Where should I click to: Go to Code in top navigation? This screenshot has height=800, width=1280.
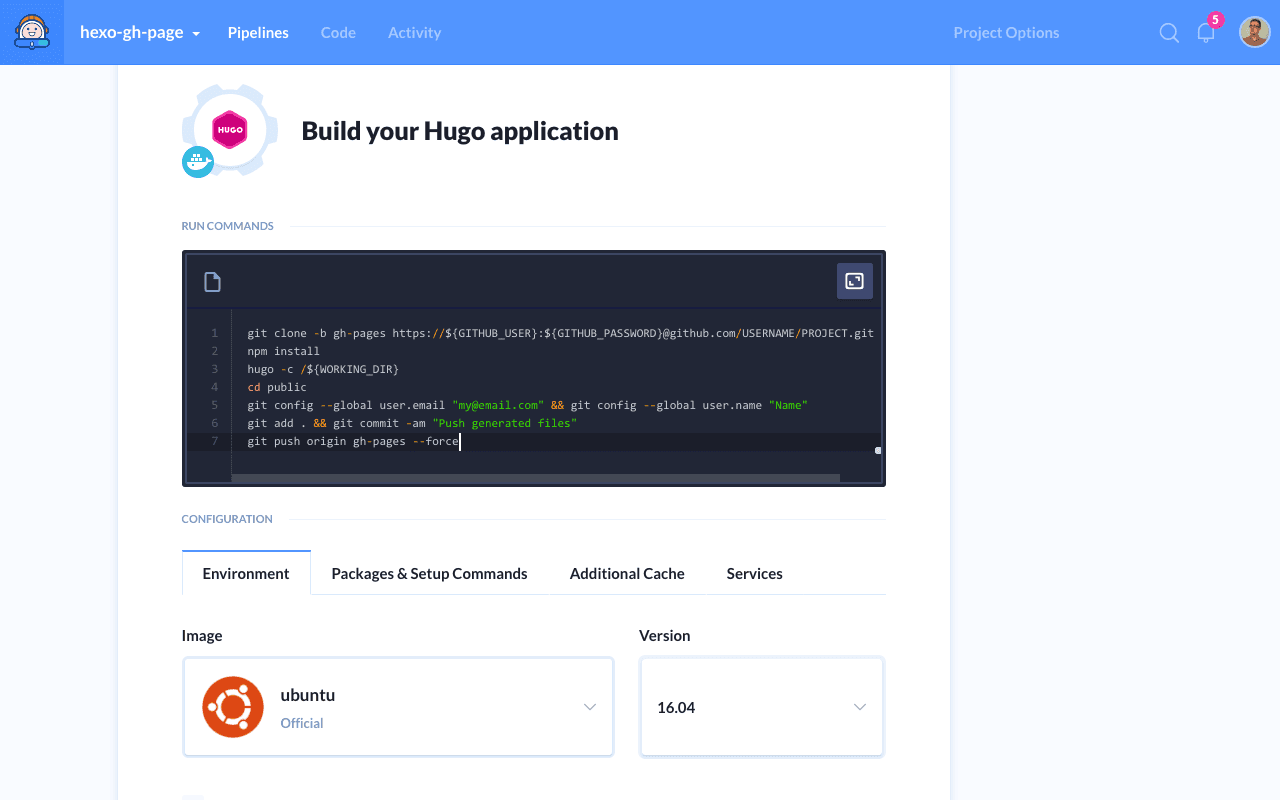point(338,32)
